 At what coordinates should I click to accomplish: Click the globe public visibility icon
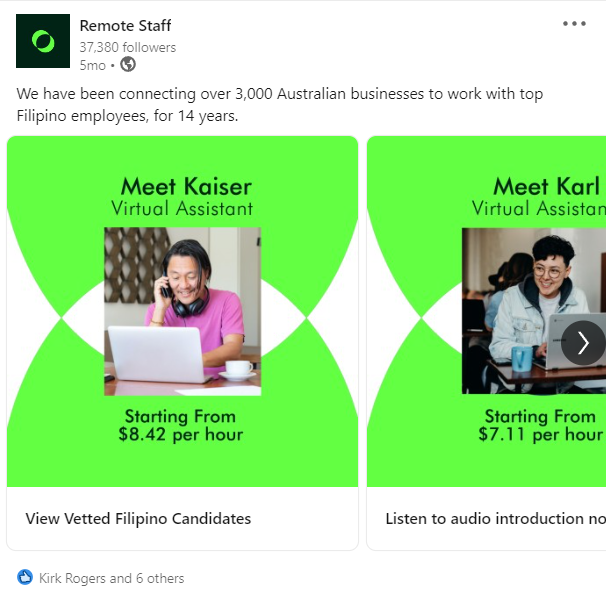tap(128, 65)
